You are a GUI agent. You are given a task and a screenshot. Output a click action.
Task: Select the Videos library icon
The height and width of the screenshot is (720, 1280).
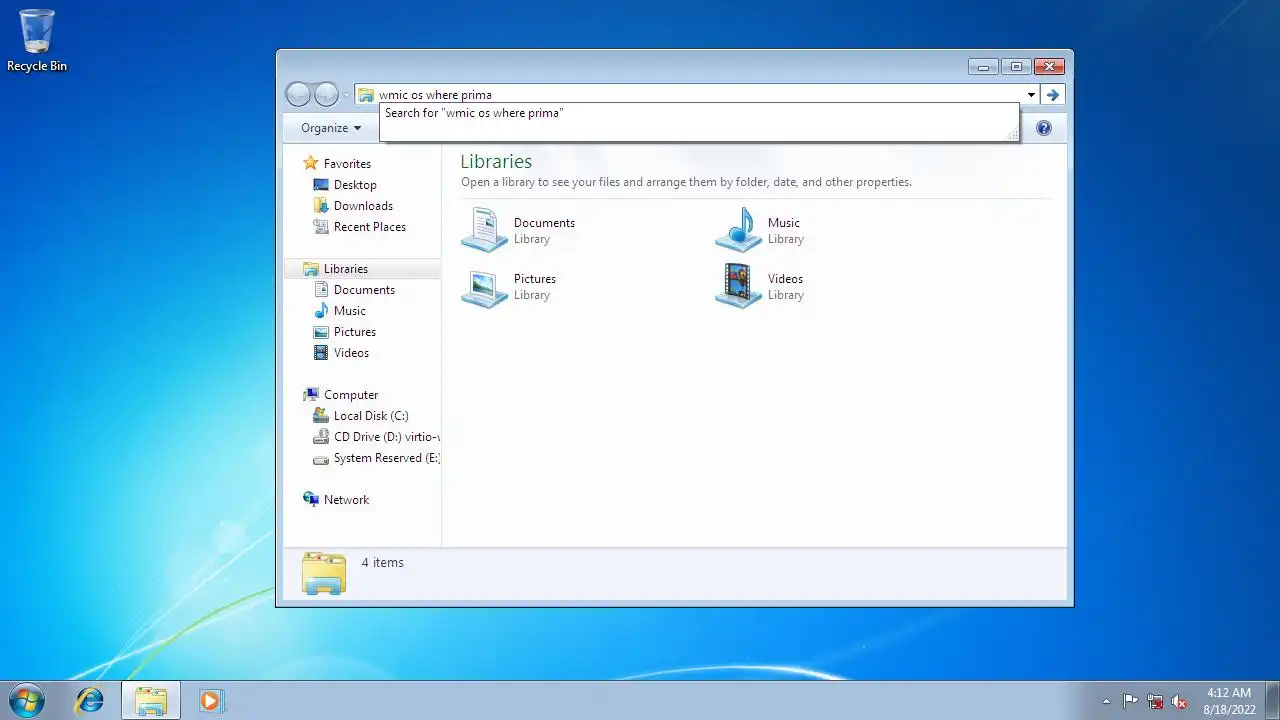738,286
